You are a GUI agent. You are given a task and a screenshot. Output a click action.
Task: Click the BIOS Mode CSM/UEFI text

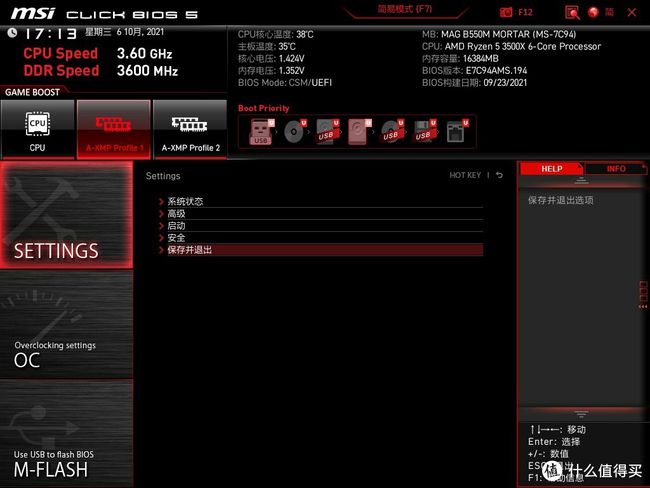[x=285, y=83]
